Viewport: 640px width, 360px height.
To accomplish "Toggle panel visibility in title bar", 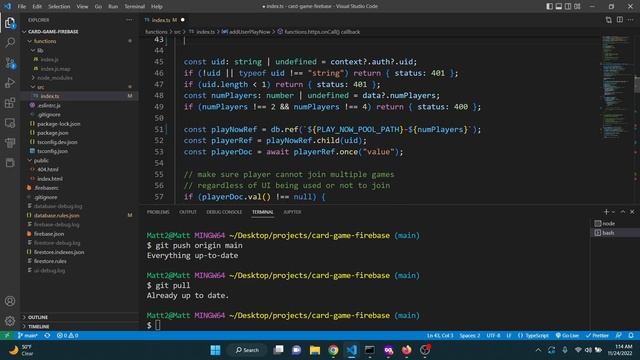I will click(x=559, y=6).
